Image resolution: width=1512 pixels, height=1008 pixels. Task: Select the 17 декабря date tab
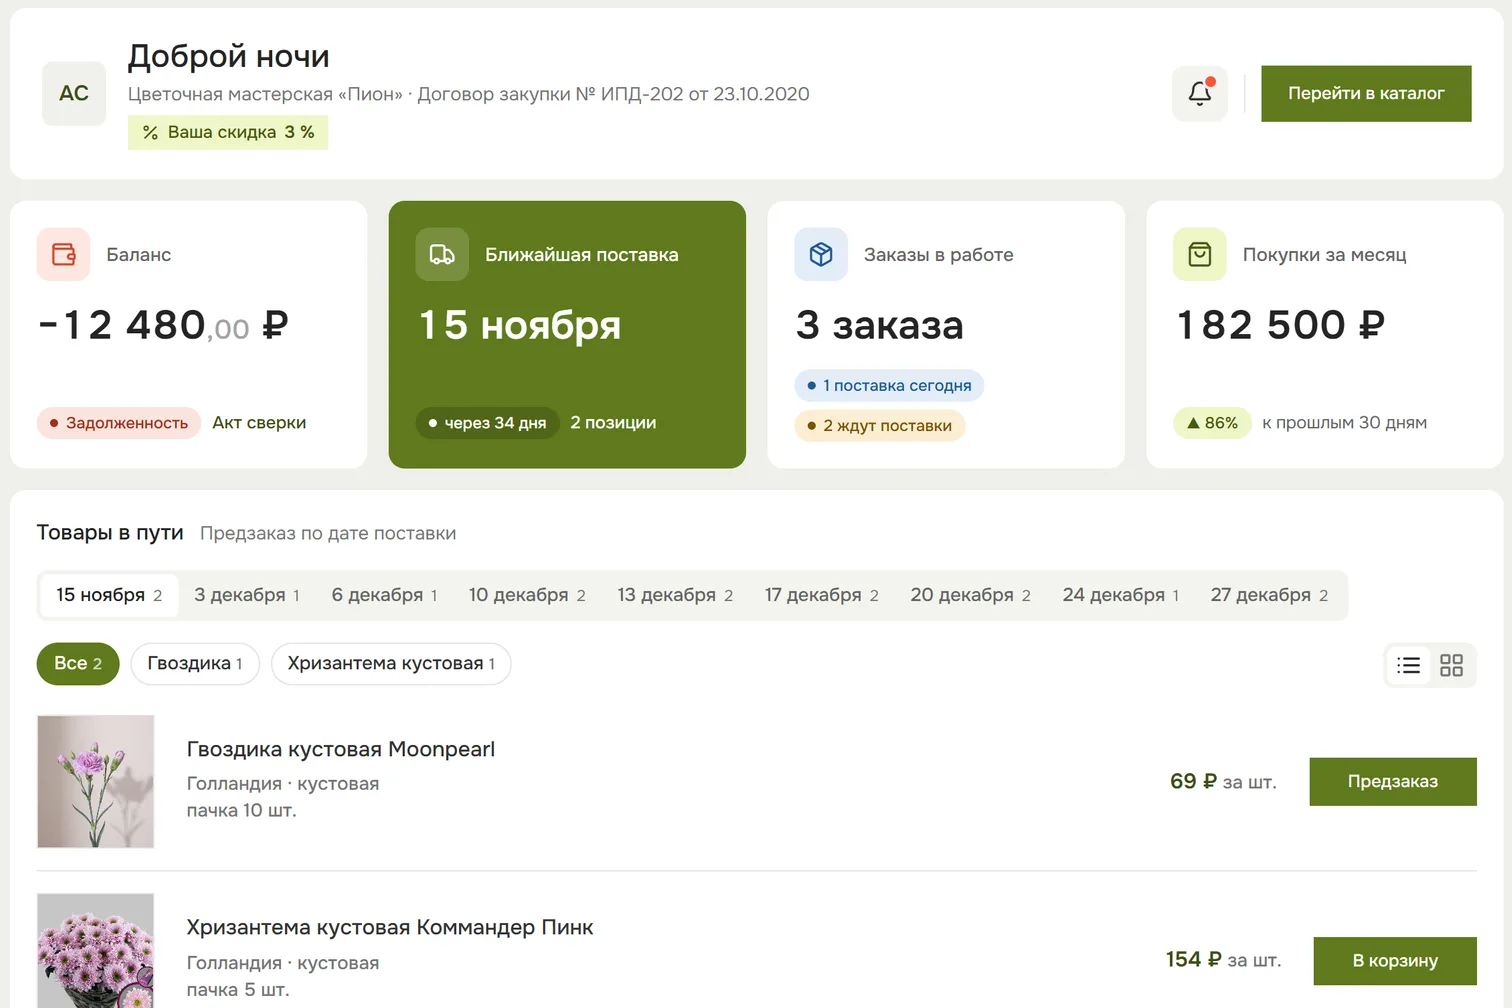(x=822, y=595)
